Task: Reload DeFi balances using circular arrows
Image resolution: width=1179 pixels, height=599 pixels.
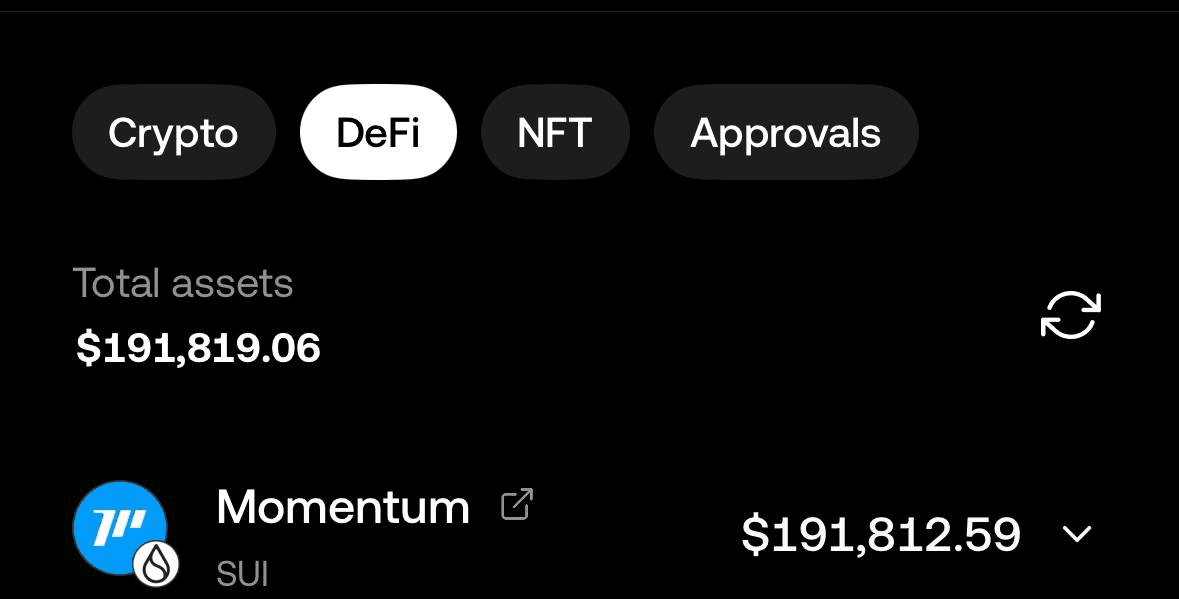Action: [x=1070, y=314]
